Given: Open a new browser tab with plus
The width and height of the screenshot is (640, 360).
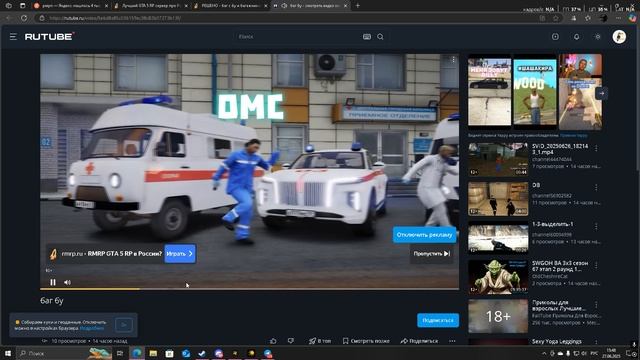Looking at the screenshot, I should pos(358,6).
